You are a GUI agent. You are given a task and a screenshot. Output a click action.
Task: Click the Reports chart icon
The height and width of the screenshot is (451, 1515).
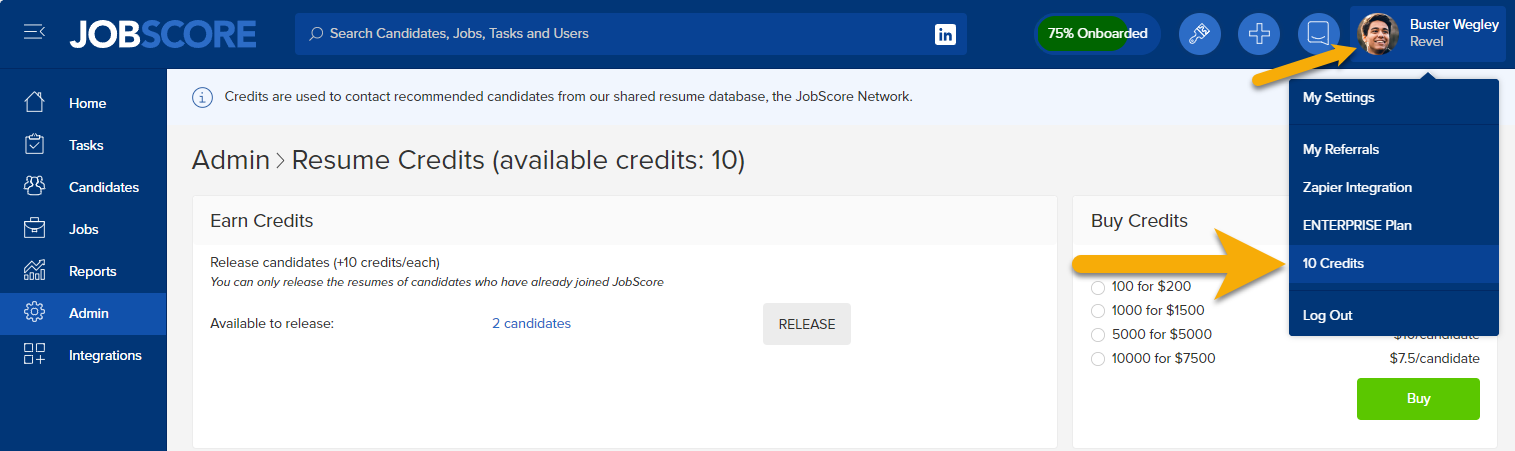[34, 270]
